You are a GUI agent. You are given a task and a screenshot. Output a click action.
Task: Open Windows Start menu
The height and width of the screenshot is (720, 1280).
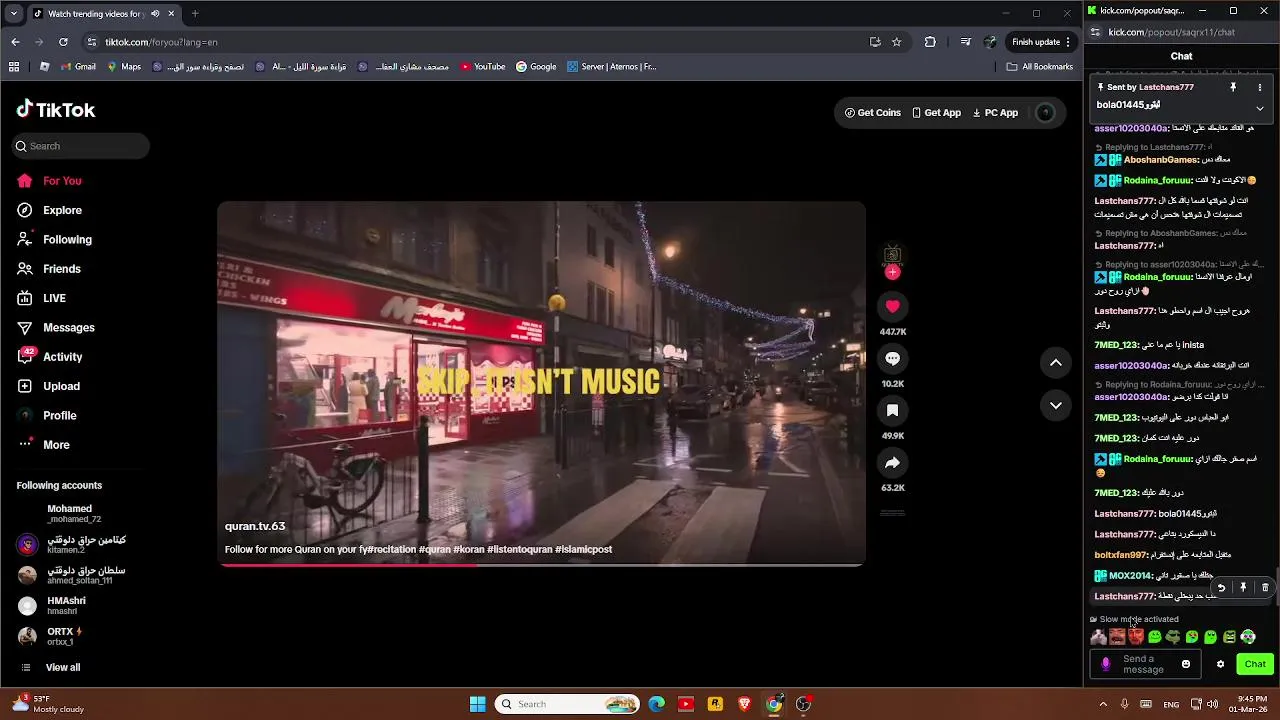tap(478, 704)
